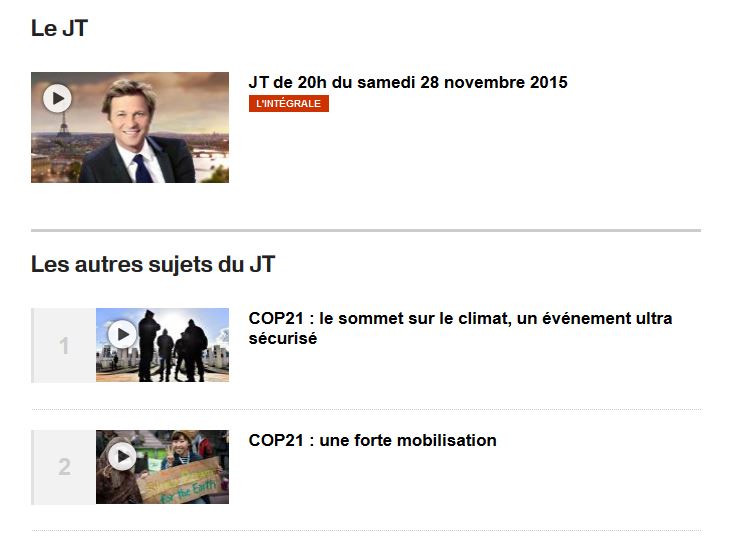Click the word 'sécurisé' in the first headline
730x543 pixels.
point(283,339)
